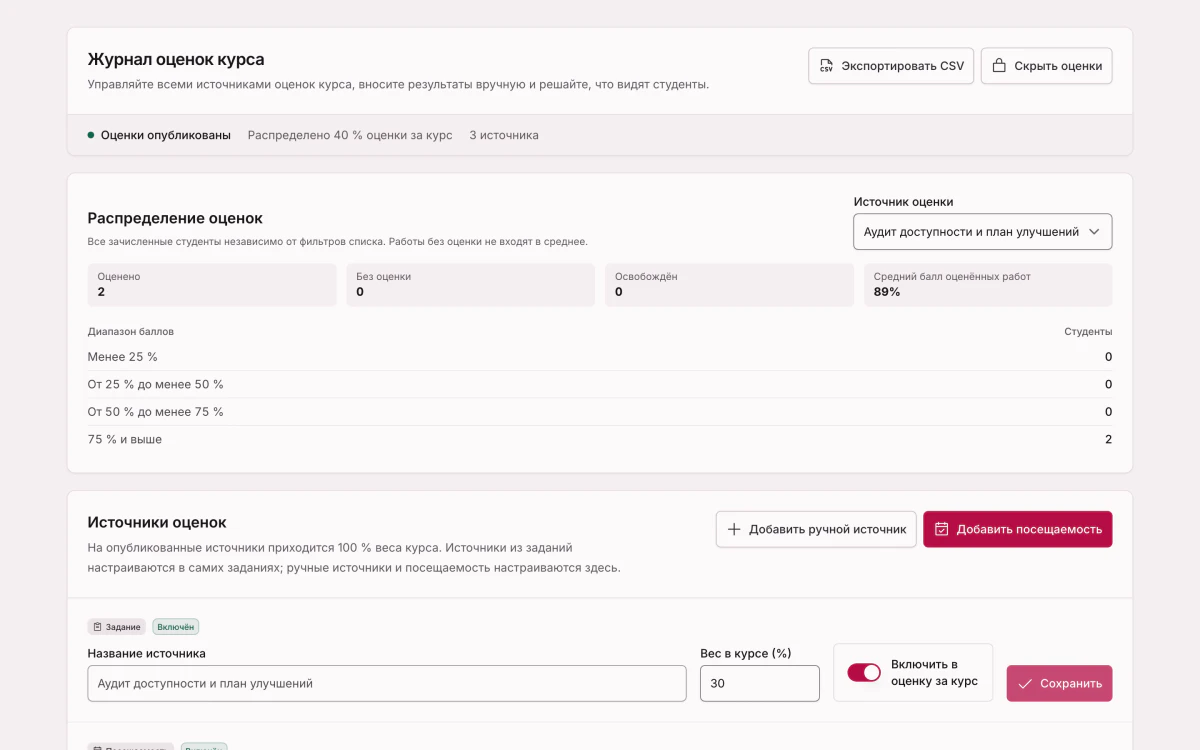The image size is (1200, 750).
Task: Click the «Распределение оценок» heading
Action: point(175,218)
